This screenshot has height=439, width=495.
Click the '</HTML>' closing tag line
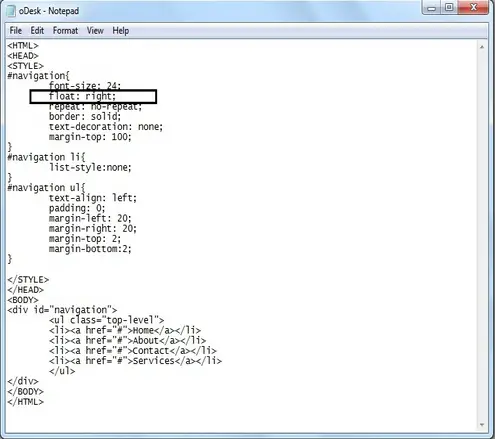tap(26, 402)
